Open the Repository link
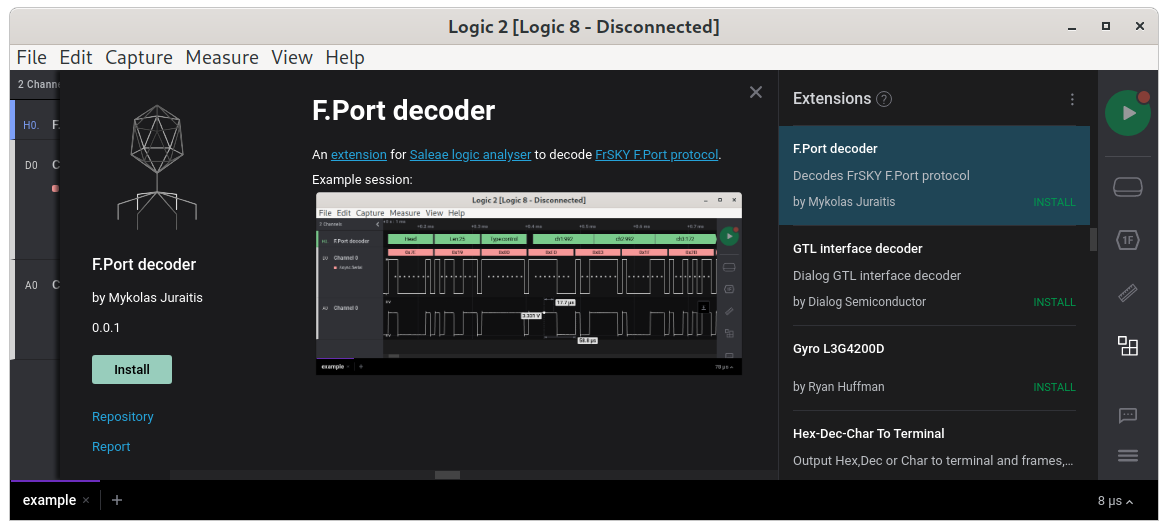Image resolution: width=1168 pixels, height=530 pixels. click(123, 417)
